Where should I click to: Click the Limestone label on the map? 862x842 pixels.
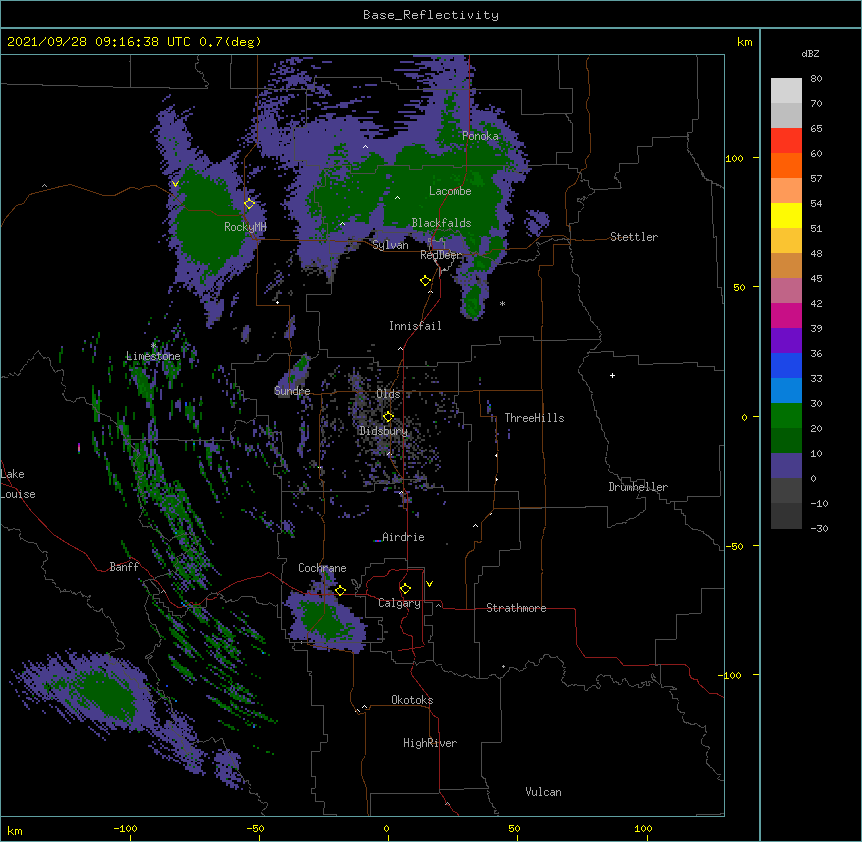(153, 356)
